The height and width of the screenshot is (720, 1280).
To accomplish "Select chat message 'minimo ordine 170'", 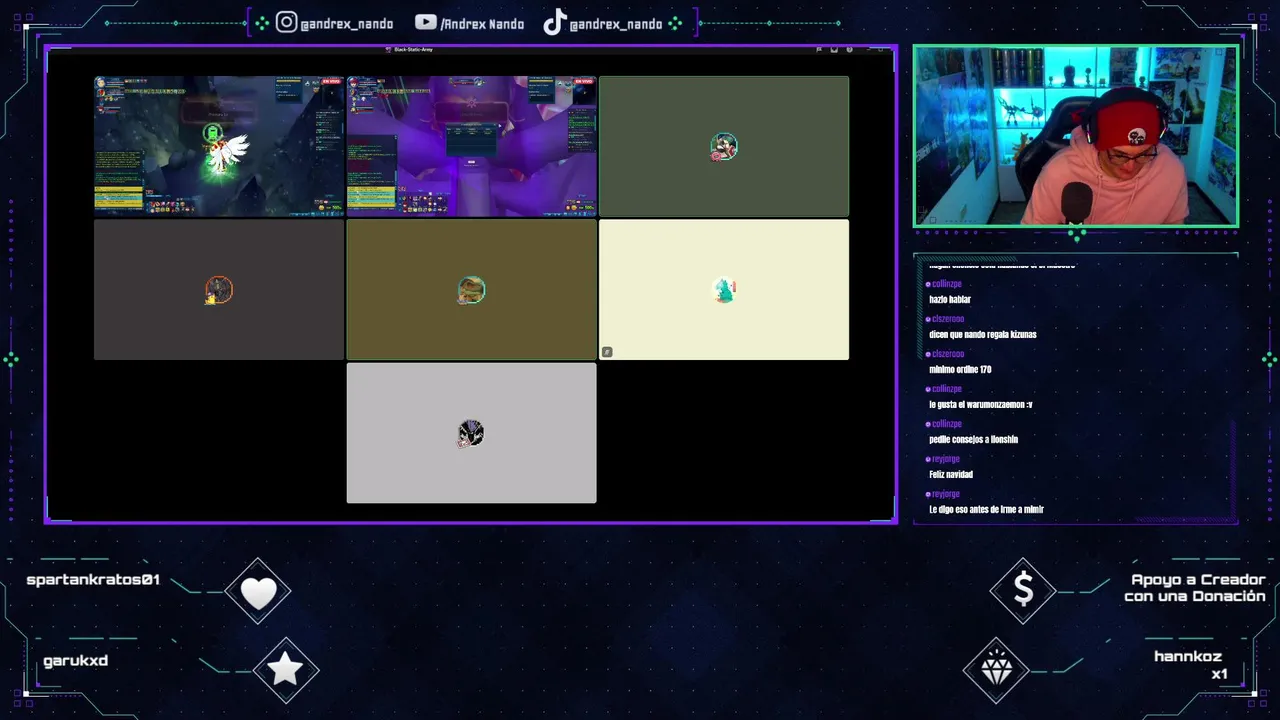I will tap(960, 369).
